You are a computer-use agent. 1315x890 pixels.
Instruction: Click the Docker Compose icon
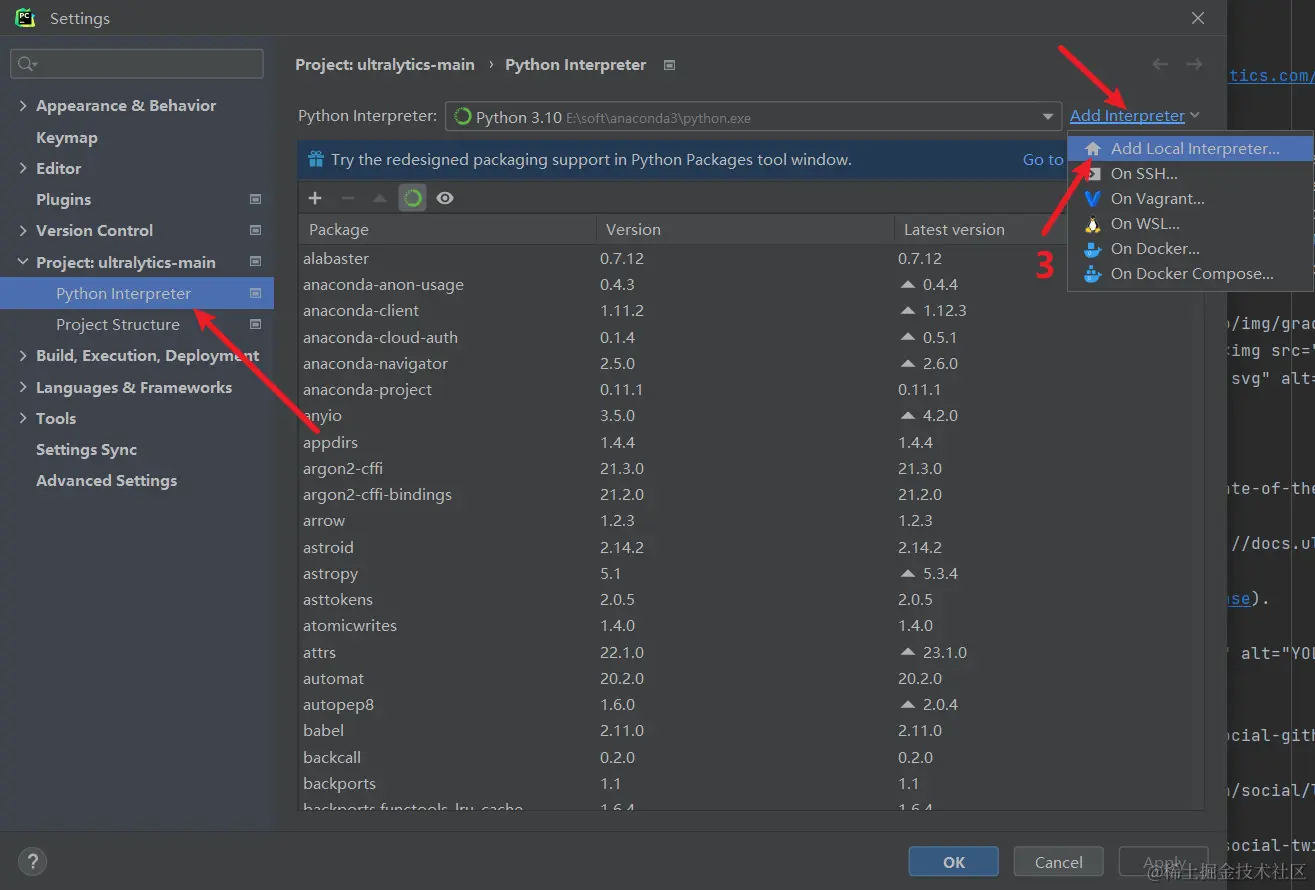[x=1093, y=273]
